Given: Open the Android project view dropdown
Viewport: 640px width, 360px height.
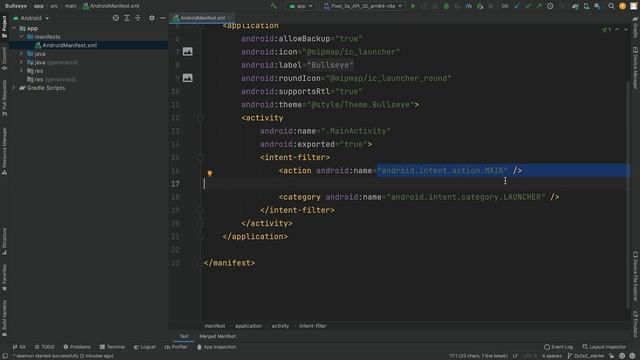Looking at the screenshot, I should tap(31, 18).
